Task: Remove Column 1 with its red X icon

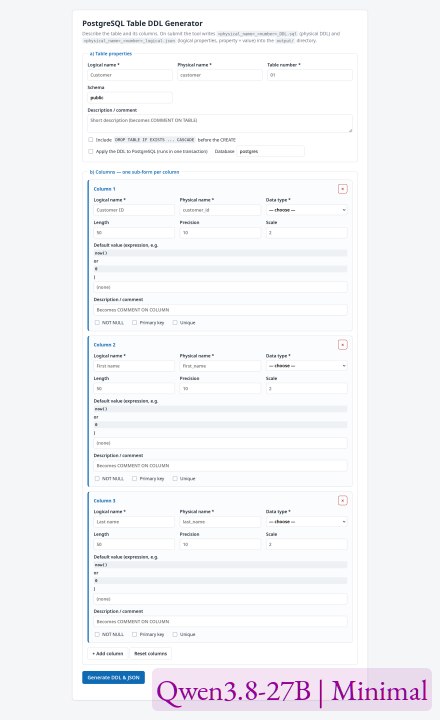Action: [343, 189]
